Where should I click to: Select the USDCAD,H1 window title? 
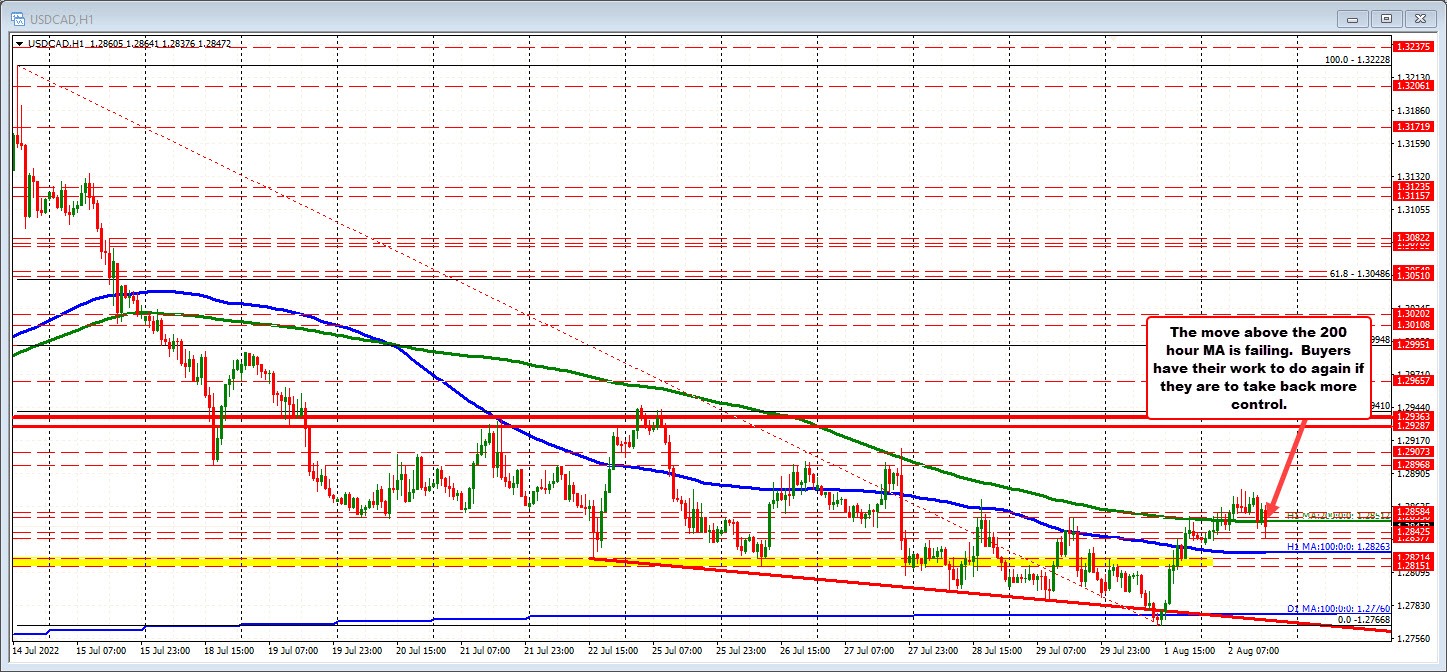coord(60,18)
